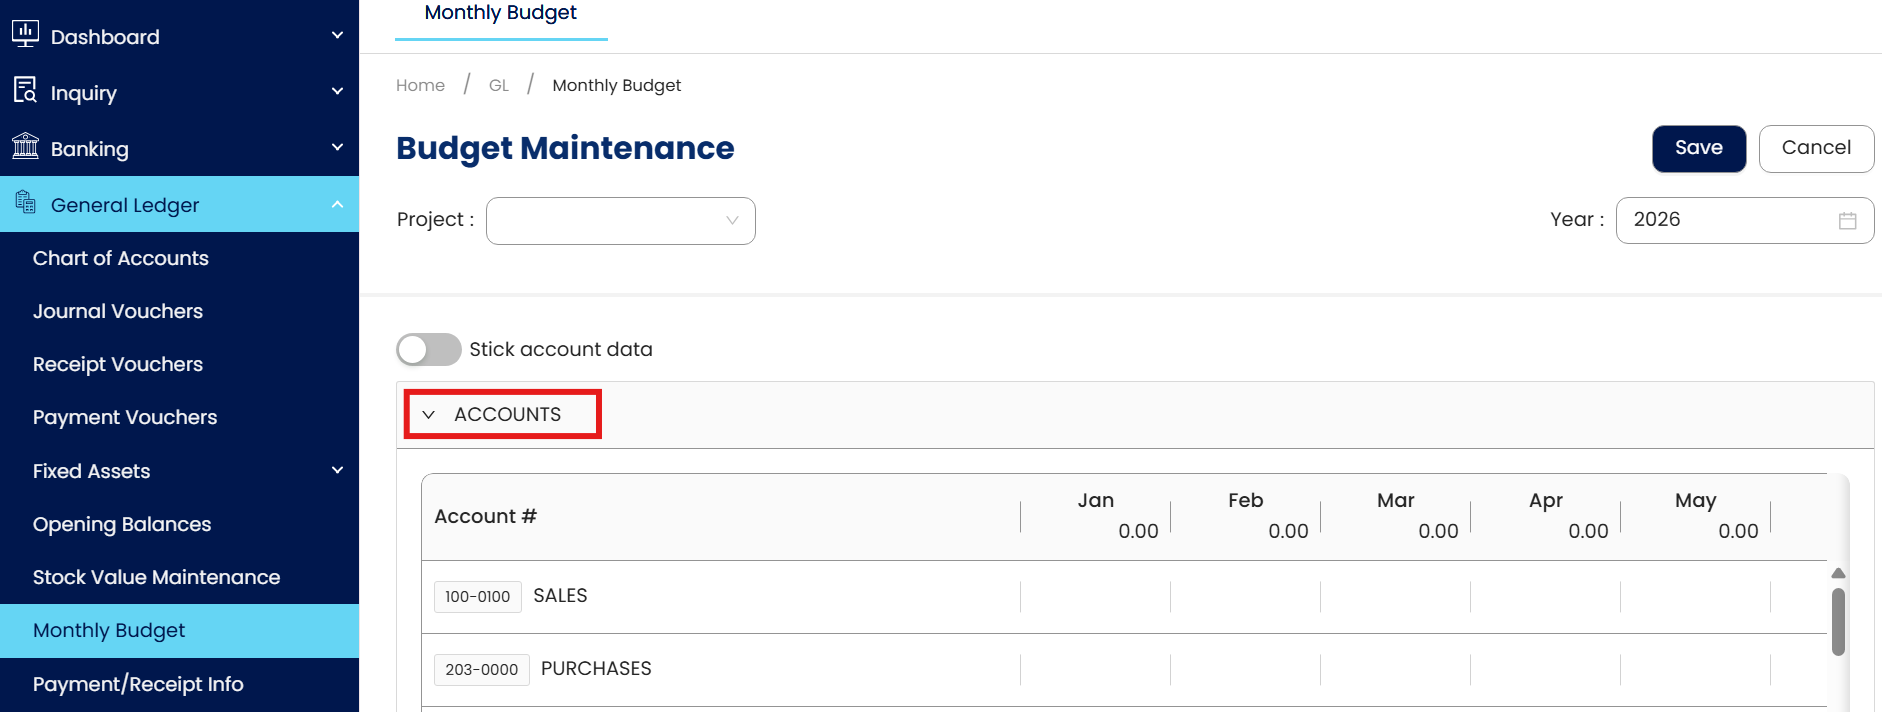
Task: Click the Cancel button
Action: click(1815, 148)
